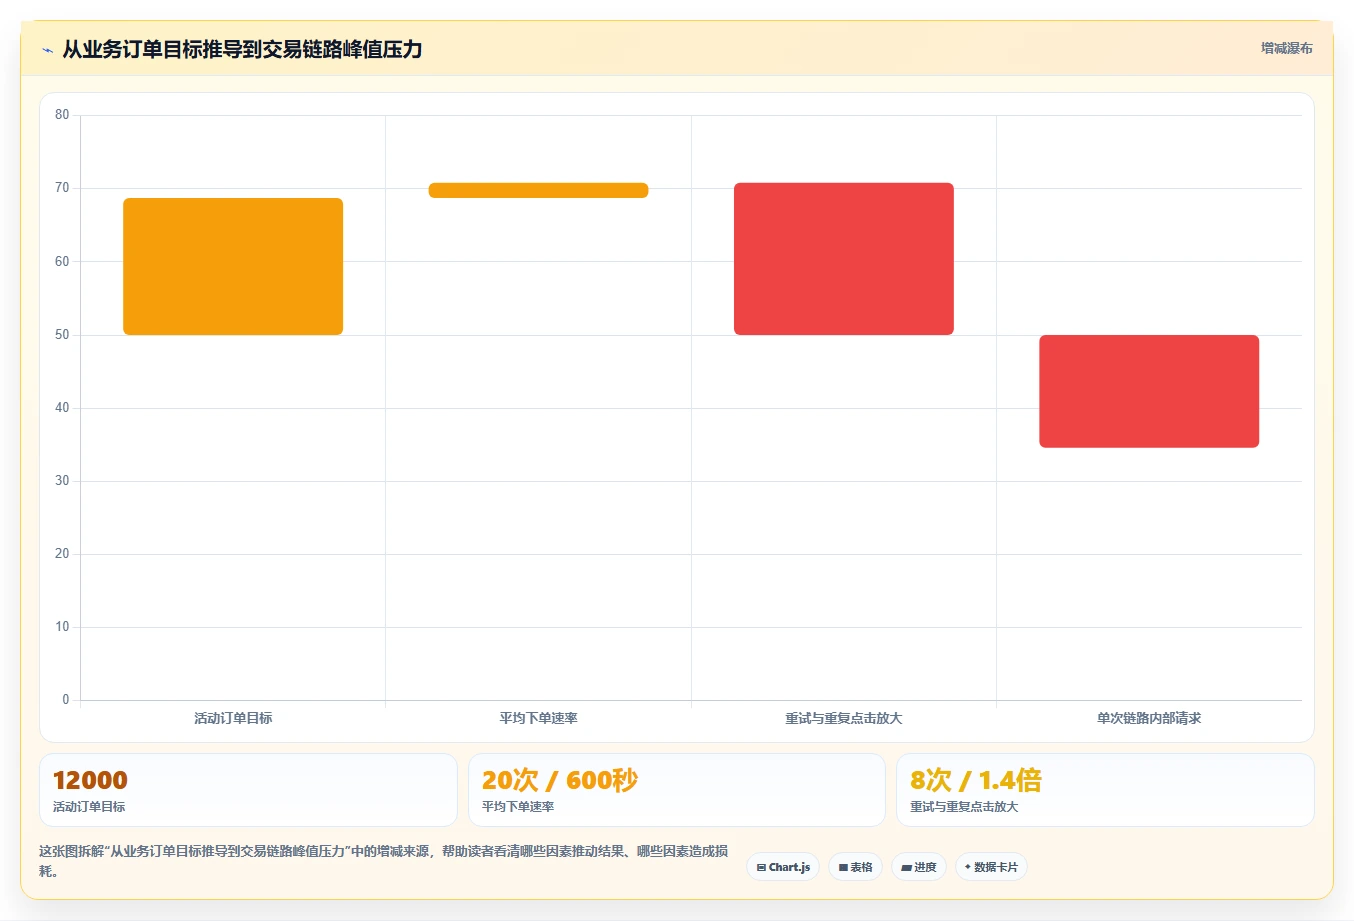
Task: Click the y-axis value 70
Action: tap(62, 188)
